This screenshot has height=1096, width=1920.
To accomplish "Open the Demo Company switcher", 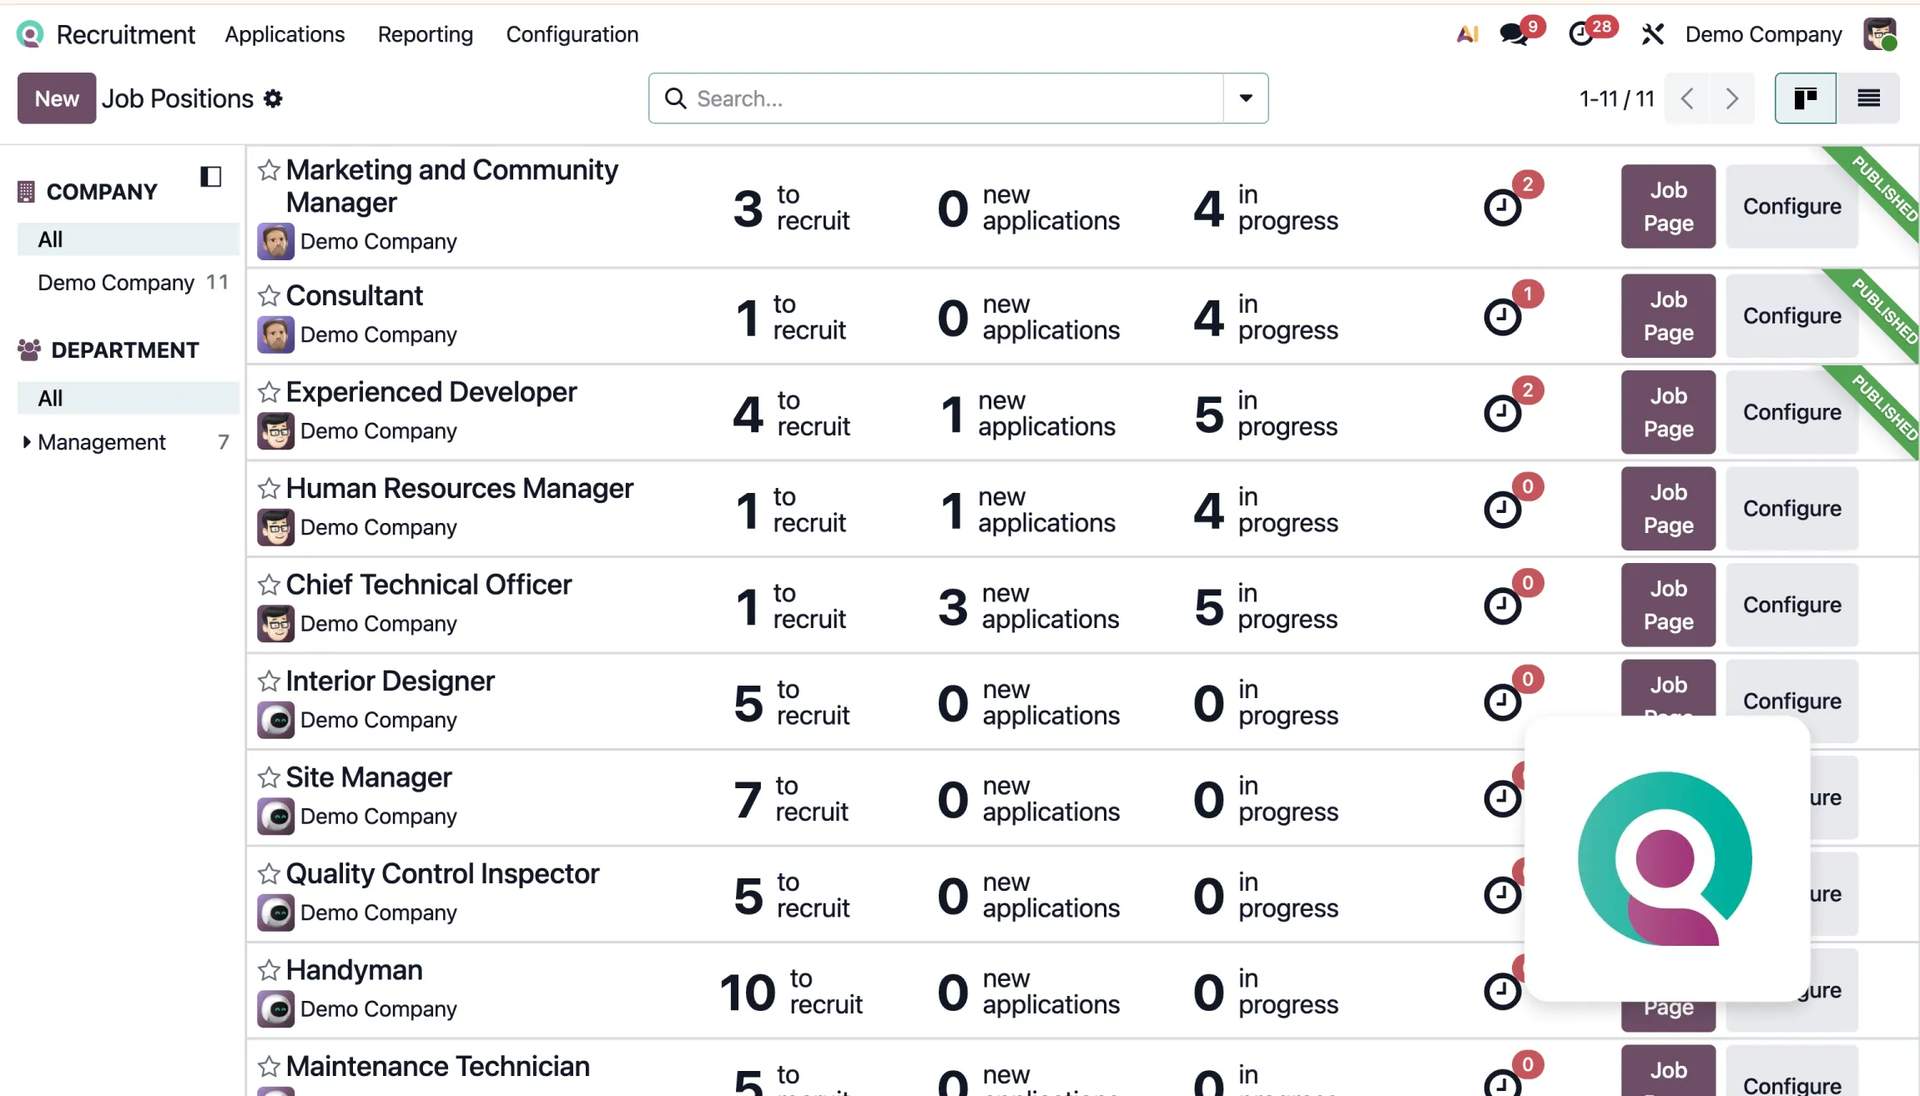I will [1763, 35].
